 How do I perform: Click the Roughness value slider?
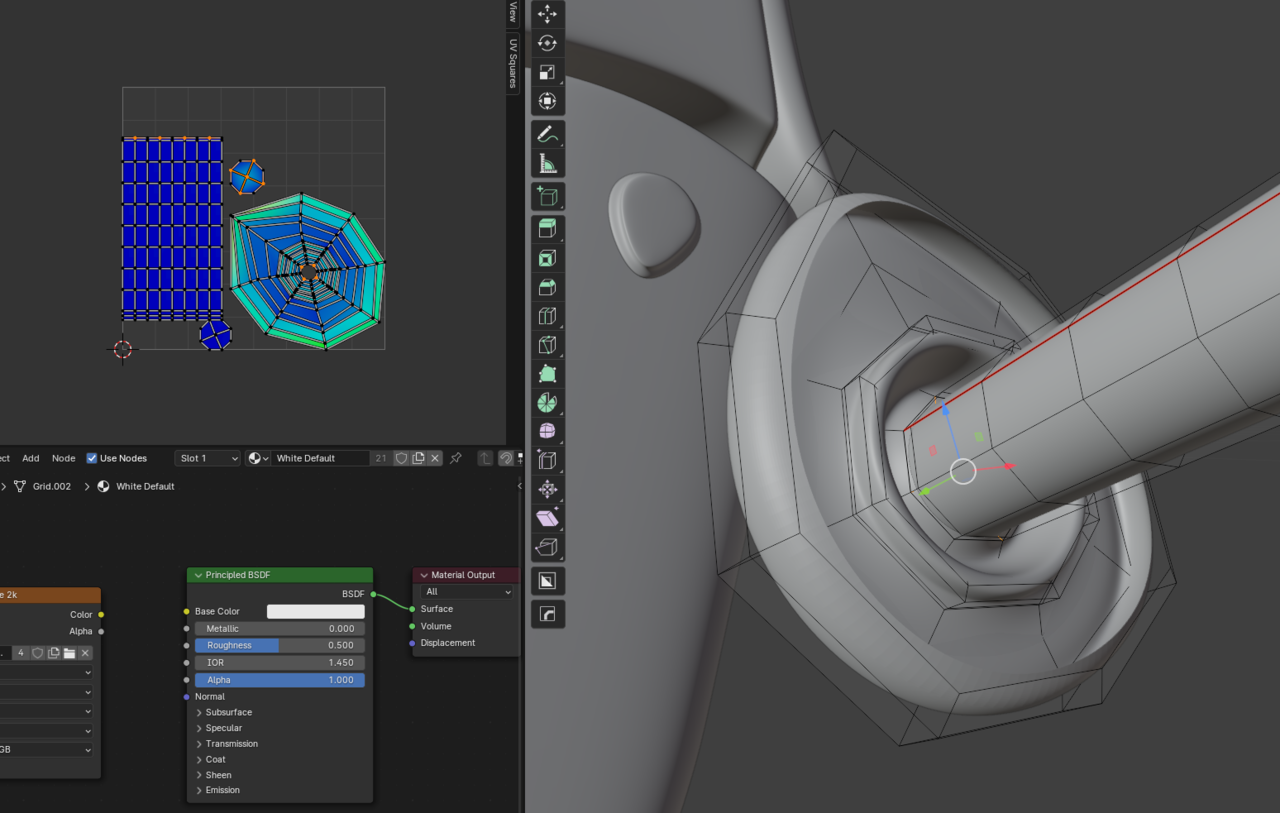coord(279,645)
